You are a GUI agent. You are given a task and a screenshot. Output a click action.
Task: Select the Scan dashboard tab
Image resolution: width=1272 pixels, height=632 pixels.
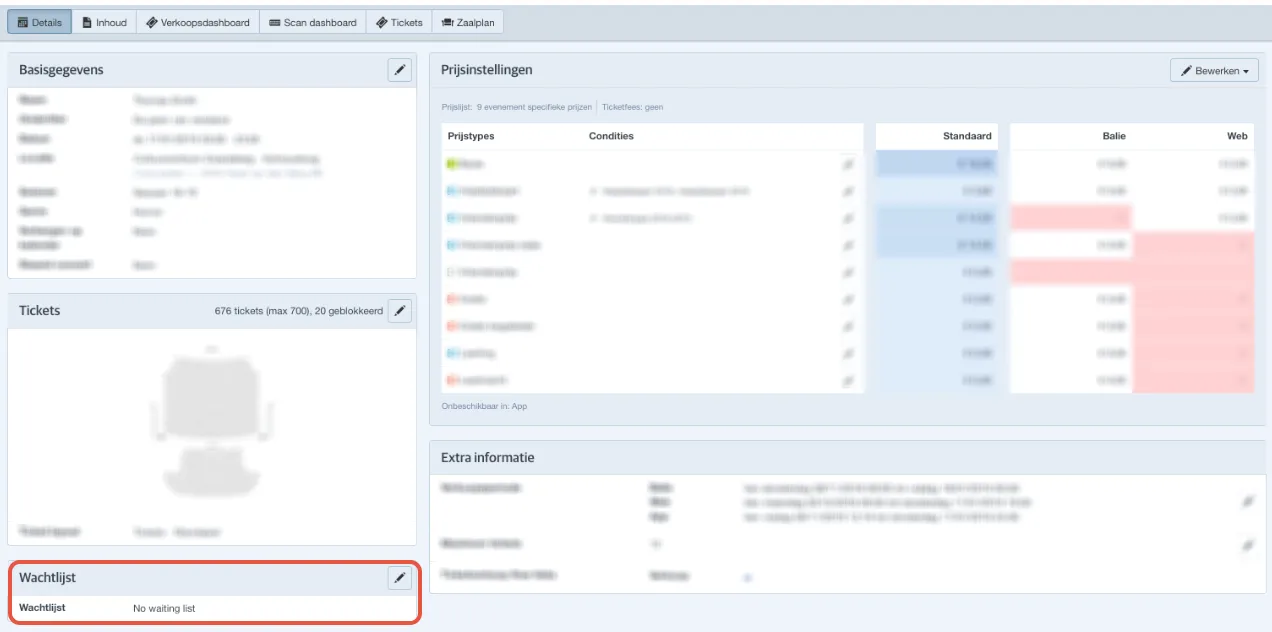tap(313, 22)
